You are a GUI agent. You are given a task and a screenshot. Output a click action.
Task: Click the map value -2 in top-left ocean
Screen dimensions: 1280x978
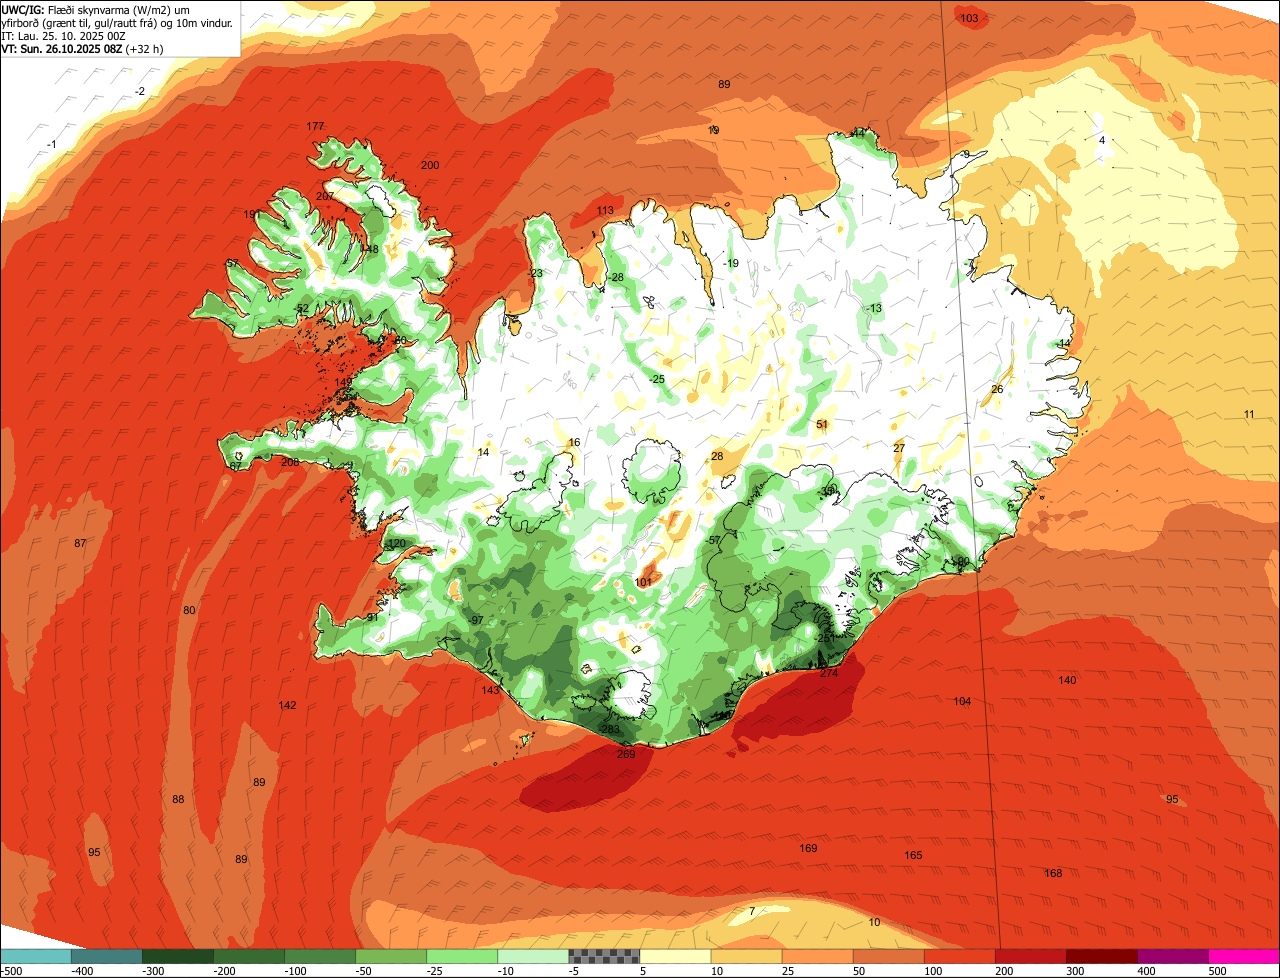click(140, 91)
